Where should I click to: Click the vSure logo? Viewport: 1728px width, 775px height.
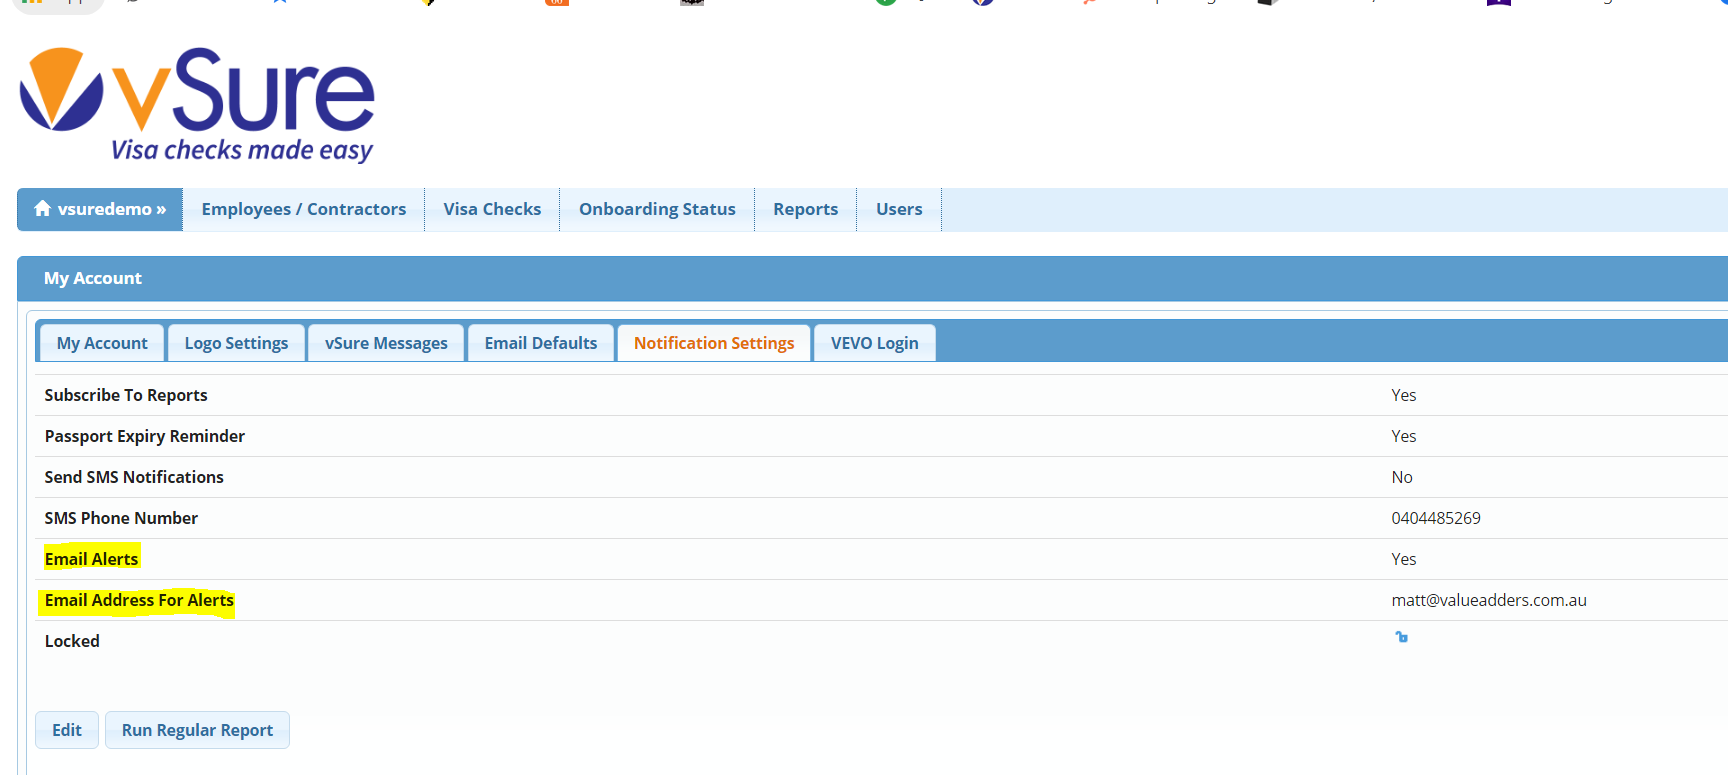click(197, 104)
